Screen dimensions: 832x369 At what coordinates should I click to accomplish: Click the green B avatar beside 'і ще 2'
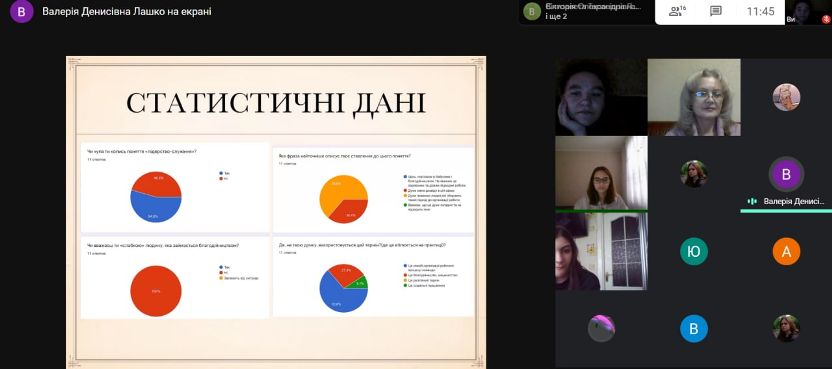tap(532, 11)
